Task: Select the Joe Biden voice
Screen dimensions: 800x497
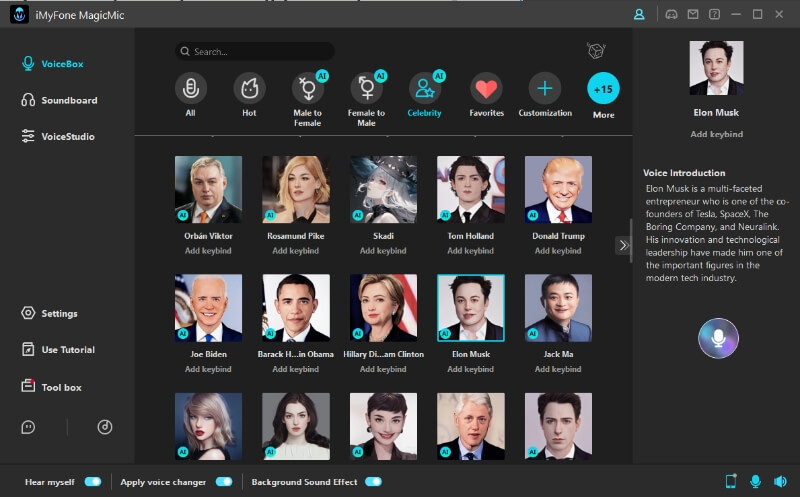Action: (208, 308)
